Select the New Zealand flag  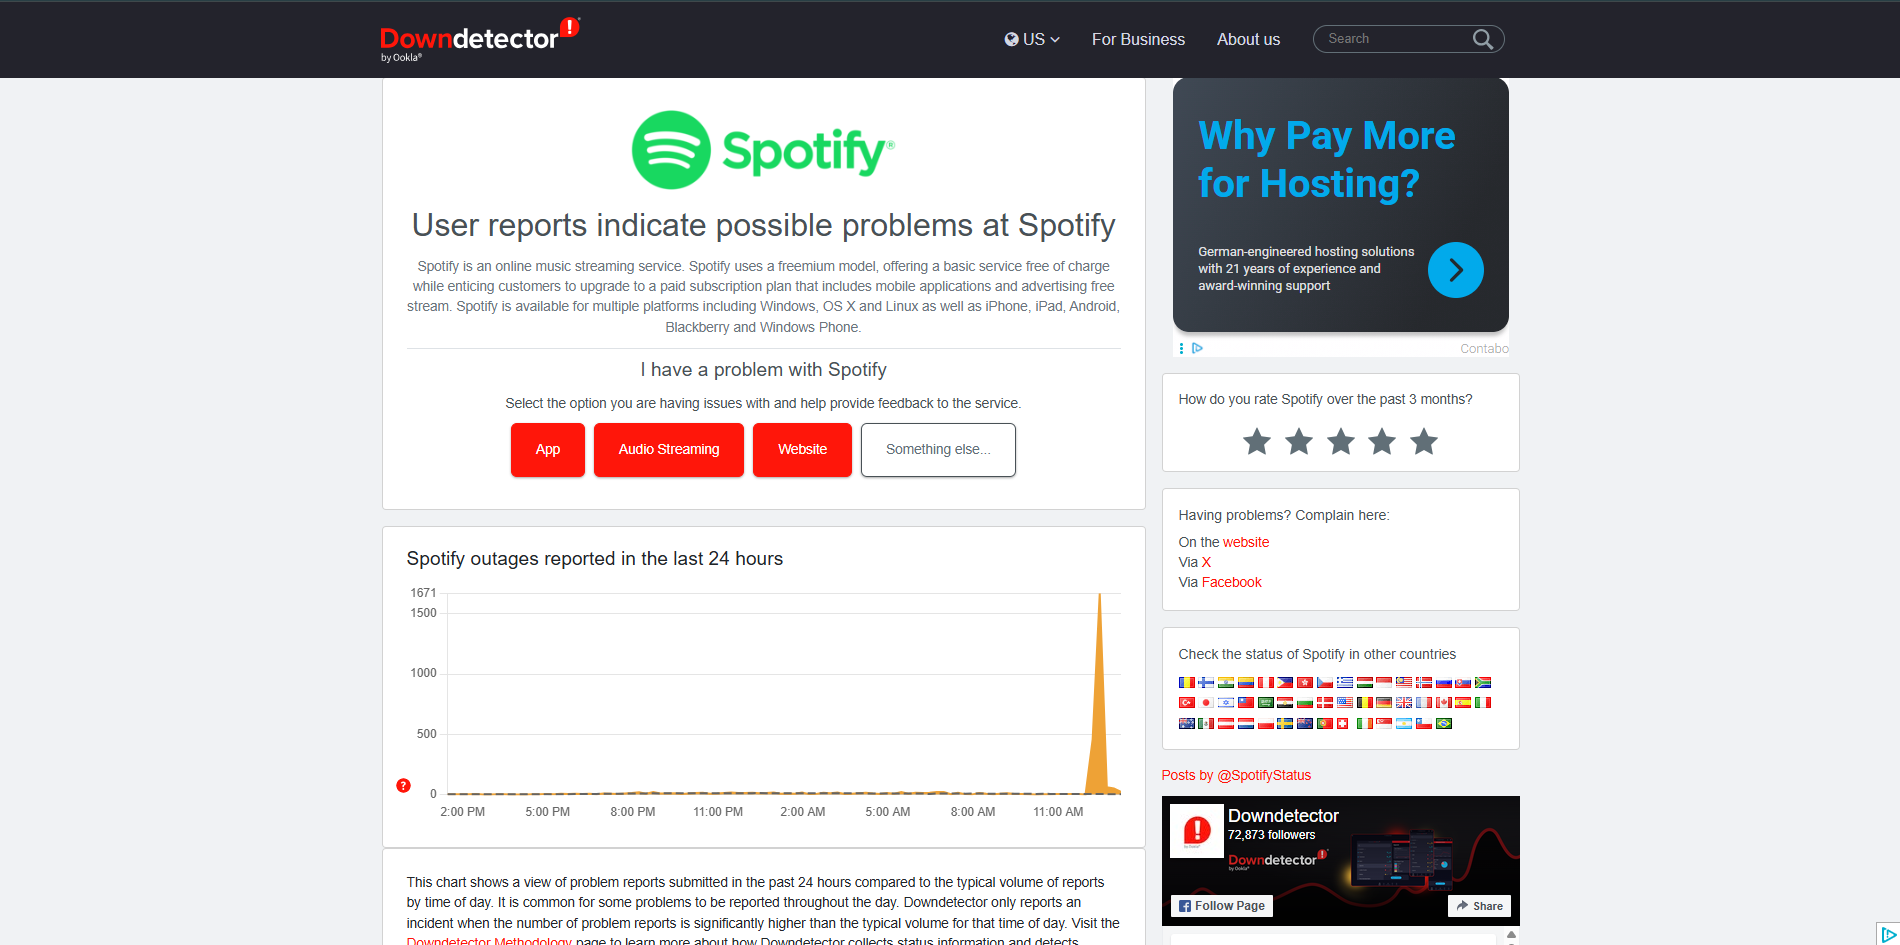tap(1305, 724)
